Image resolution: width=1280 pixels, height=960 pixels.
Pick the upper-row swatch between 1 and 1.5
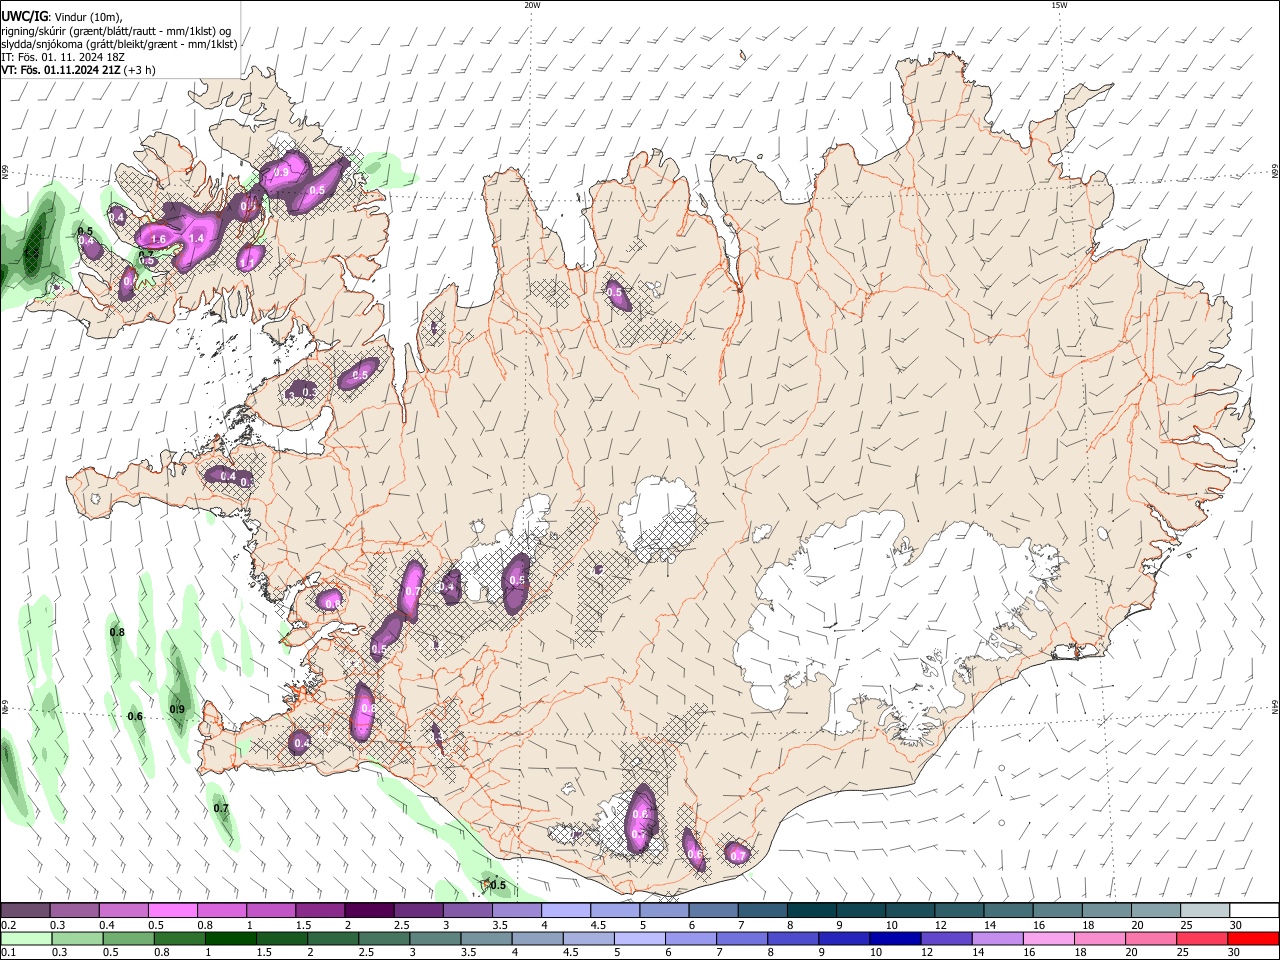coord(271,910)
